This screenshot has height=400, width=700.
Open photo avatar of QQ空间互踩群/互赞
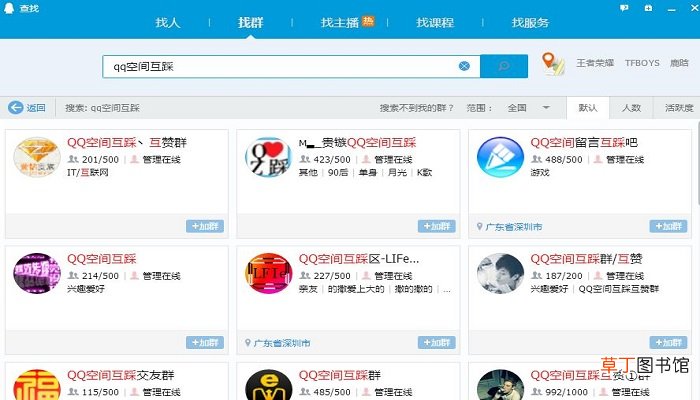point(500,273)
